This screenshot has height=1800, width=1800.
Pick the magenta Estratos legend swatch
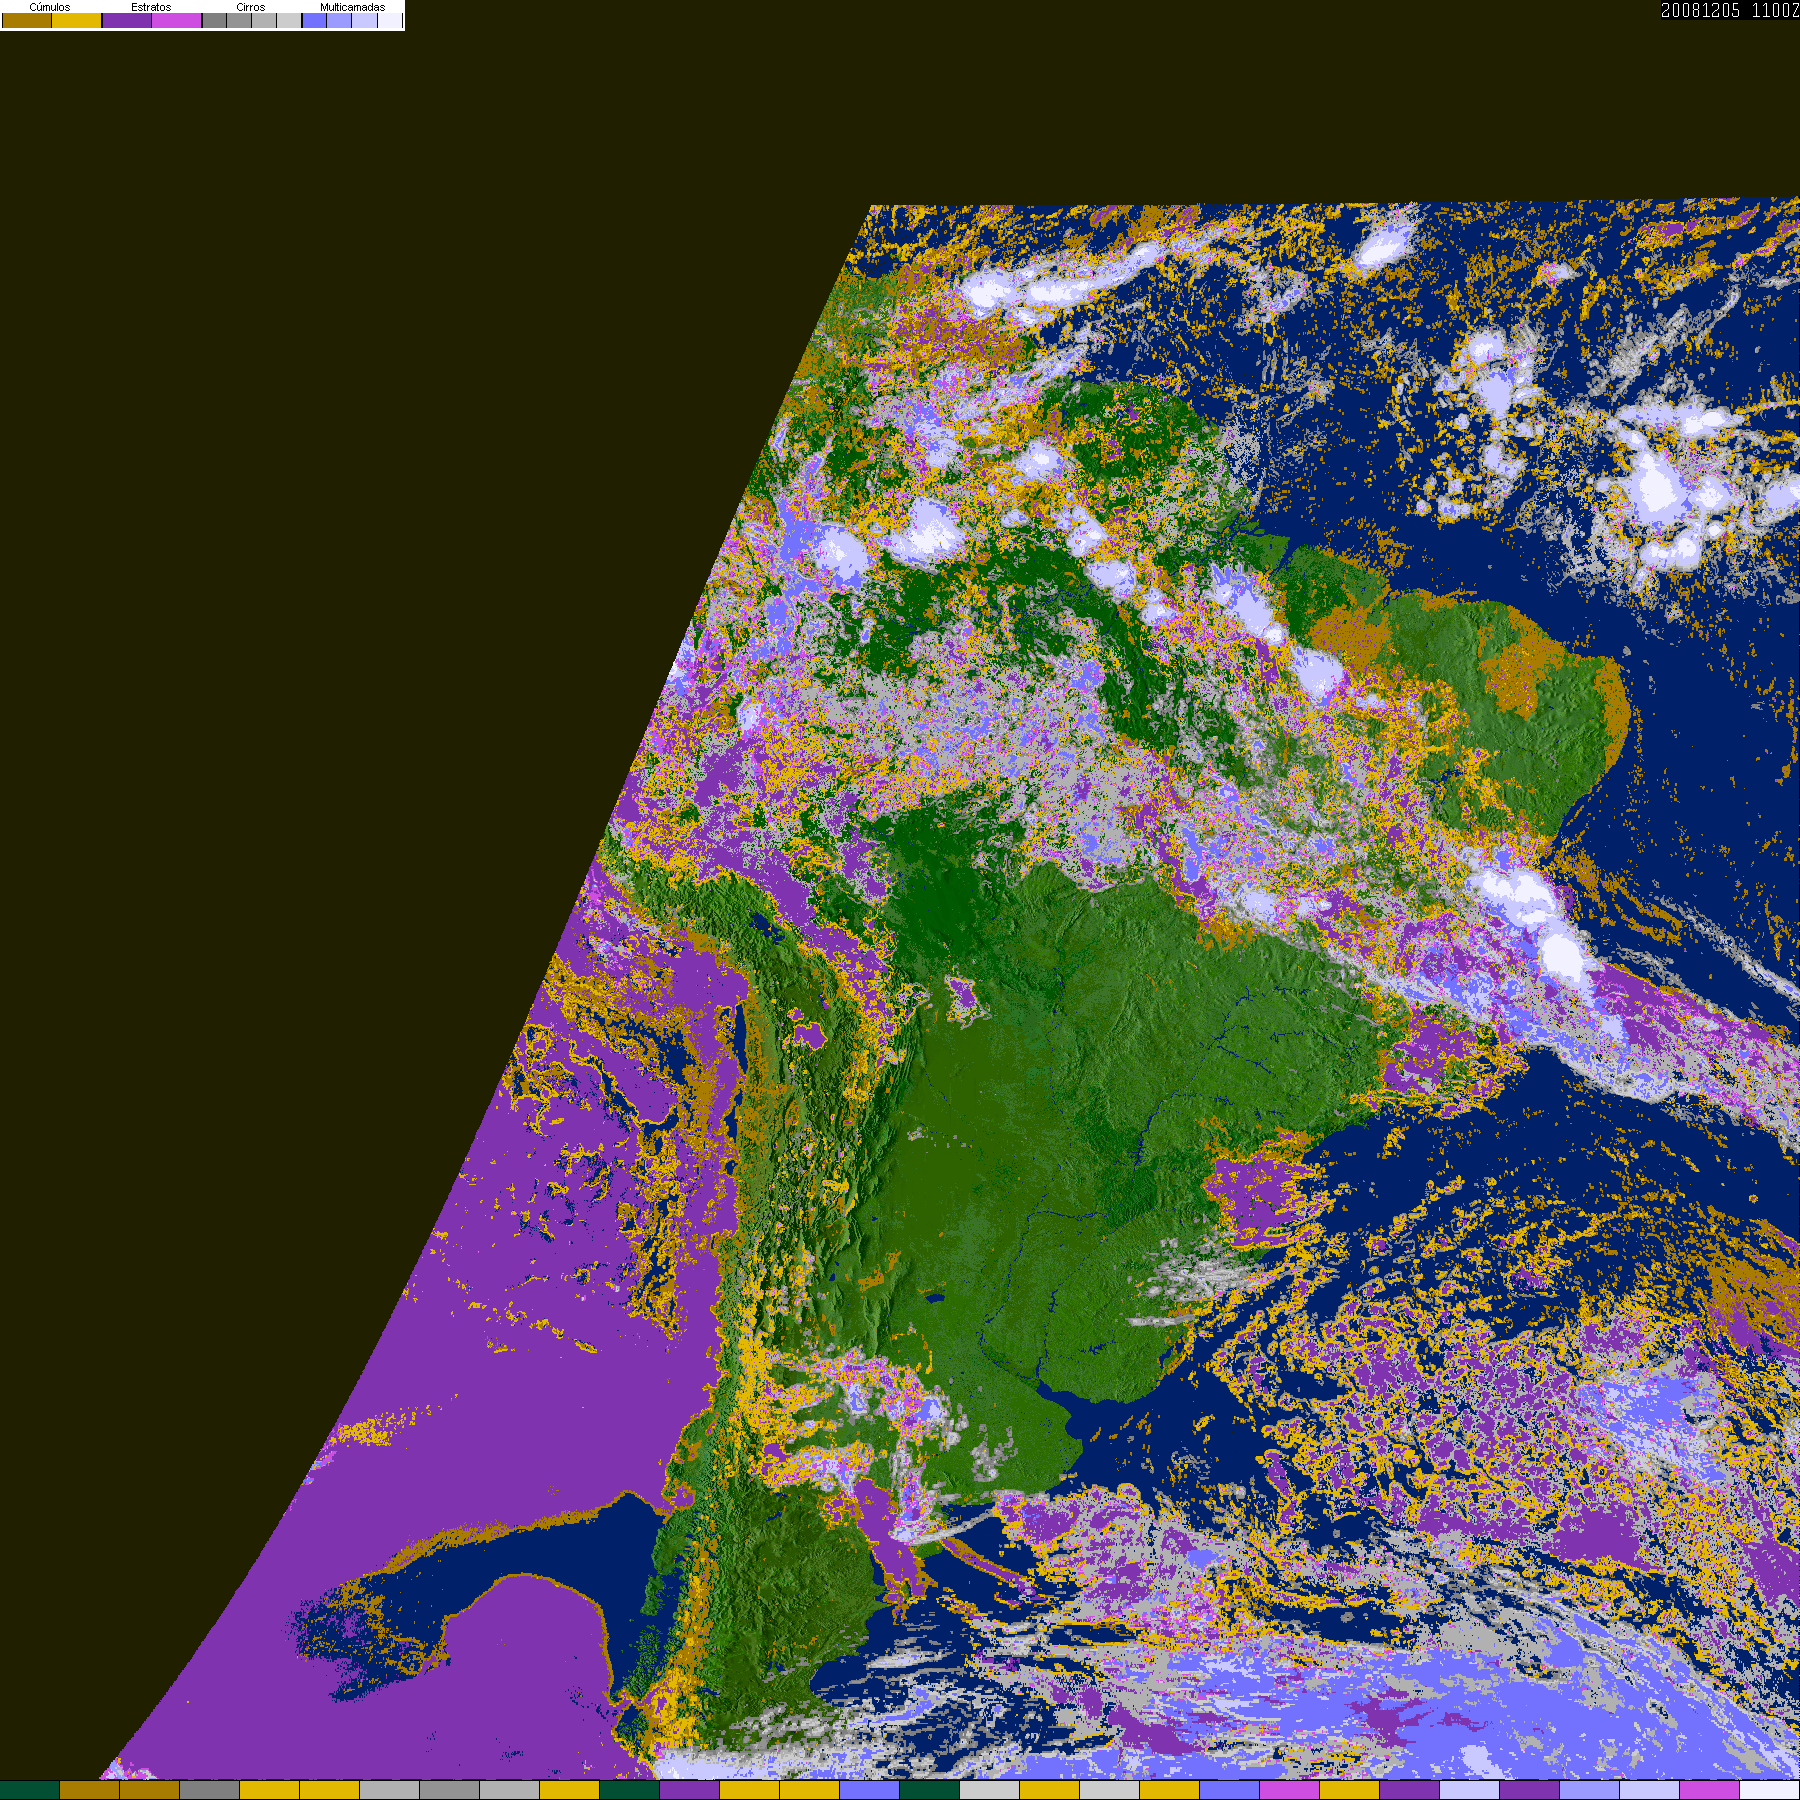(x=176, y=20)
